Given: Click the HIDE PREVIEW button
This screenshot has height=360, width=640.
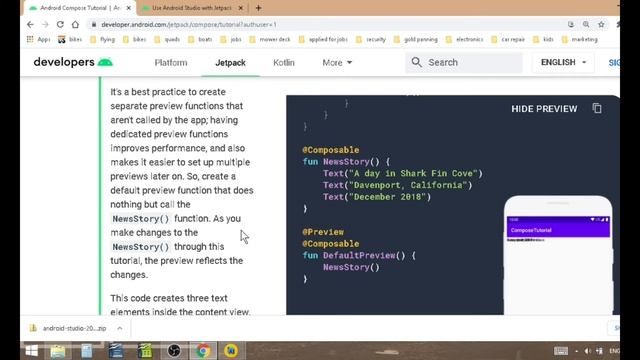Looking at the screenshot, I should click(x=544, y=109).
